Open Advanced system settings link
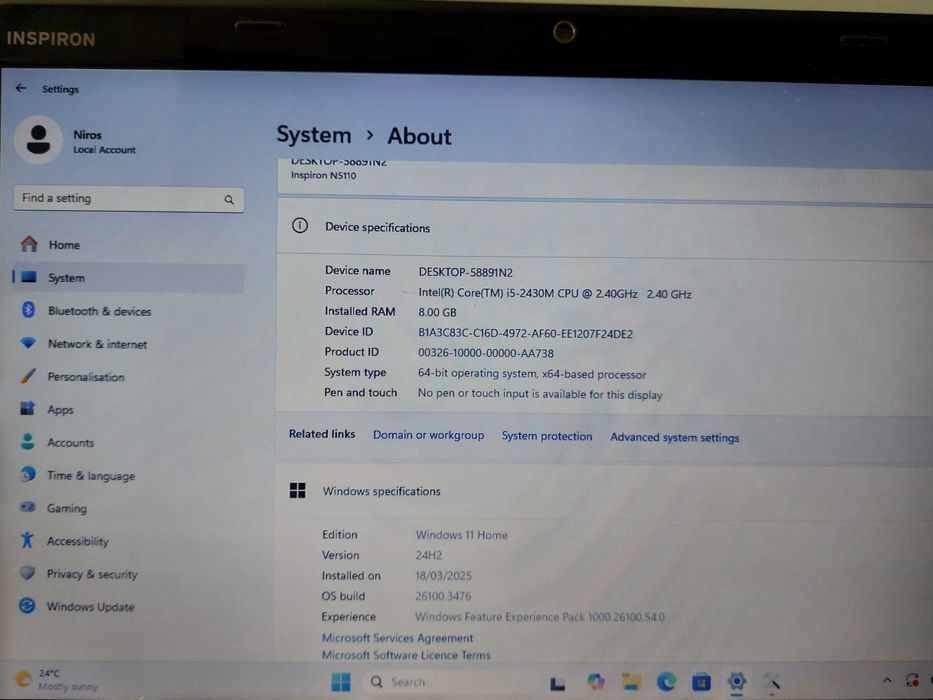 [x=674, y=438]
